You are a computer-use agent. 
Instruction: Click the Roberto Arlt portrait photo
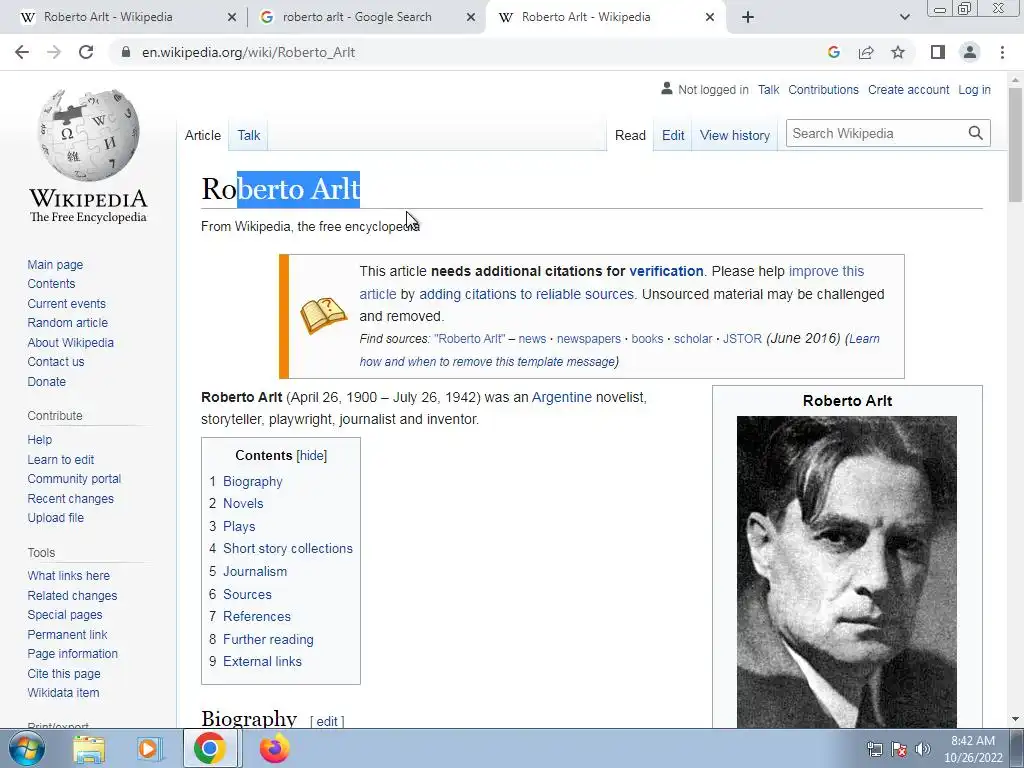(x=846, y=572)
